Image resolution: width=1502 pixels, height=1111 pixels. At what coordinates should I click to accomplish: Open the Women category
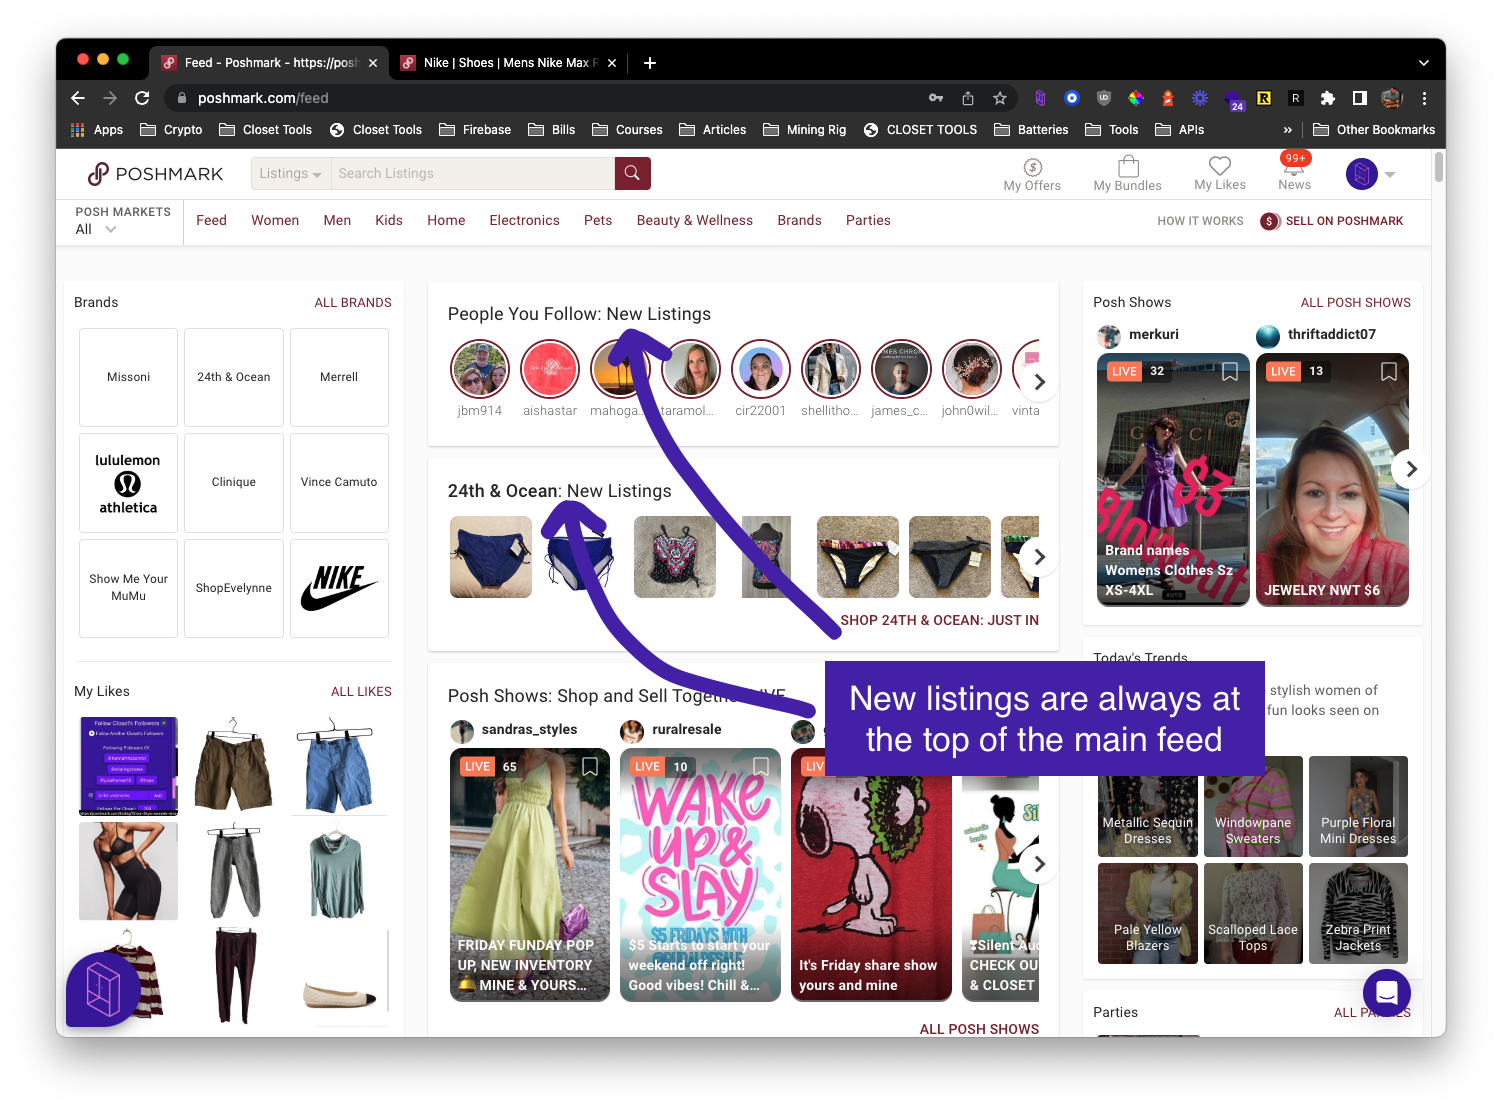275,221
